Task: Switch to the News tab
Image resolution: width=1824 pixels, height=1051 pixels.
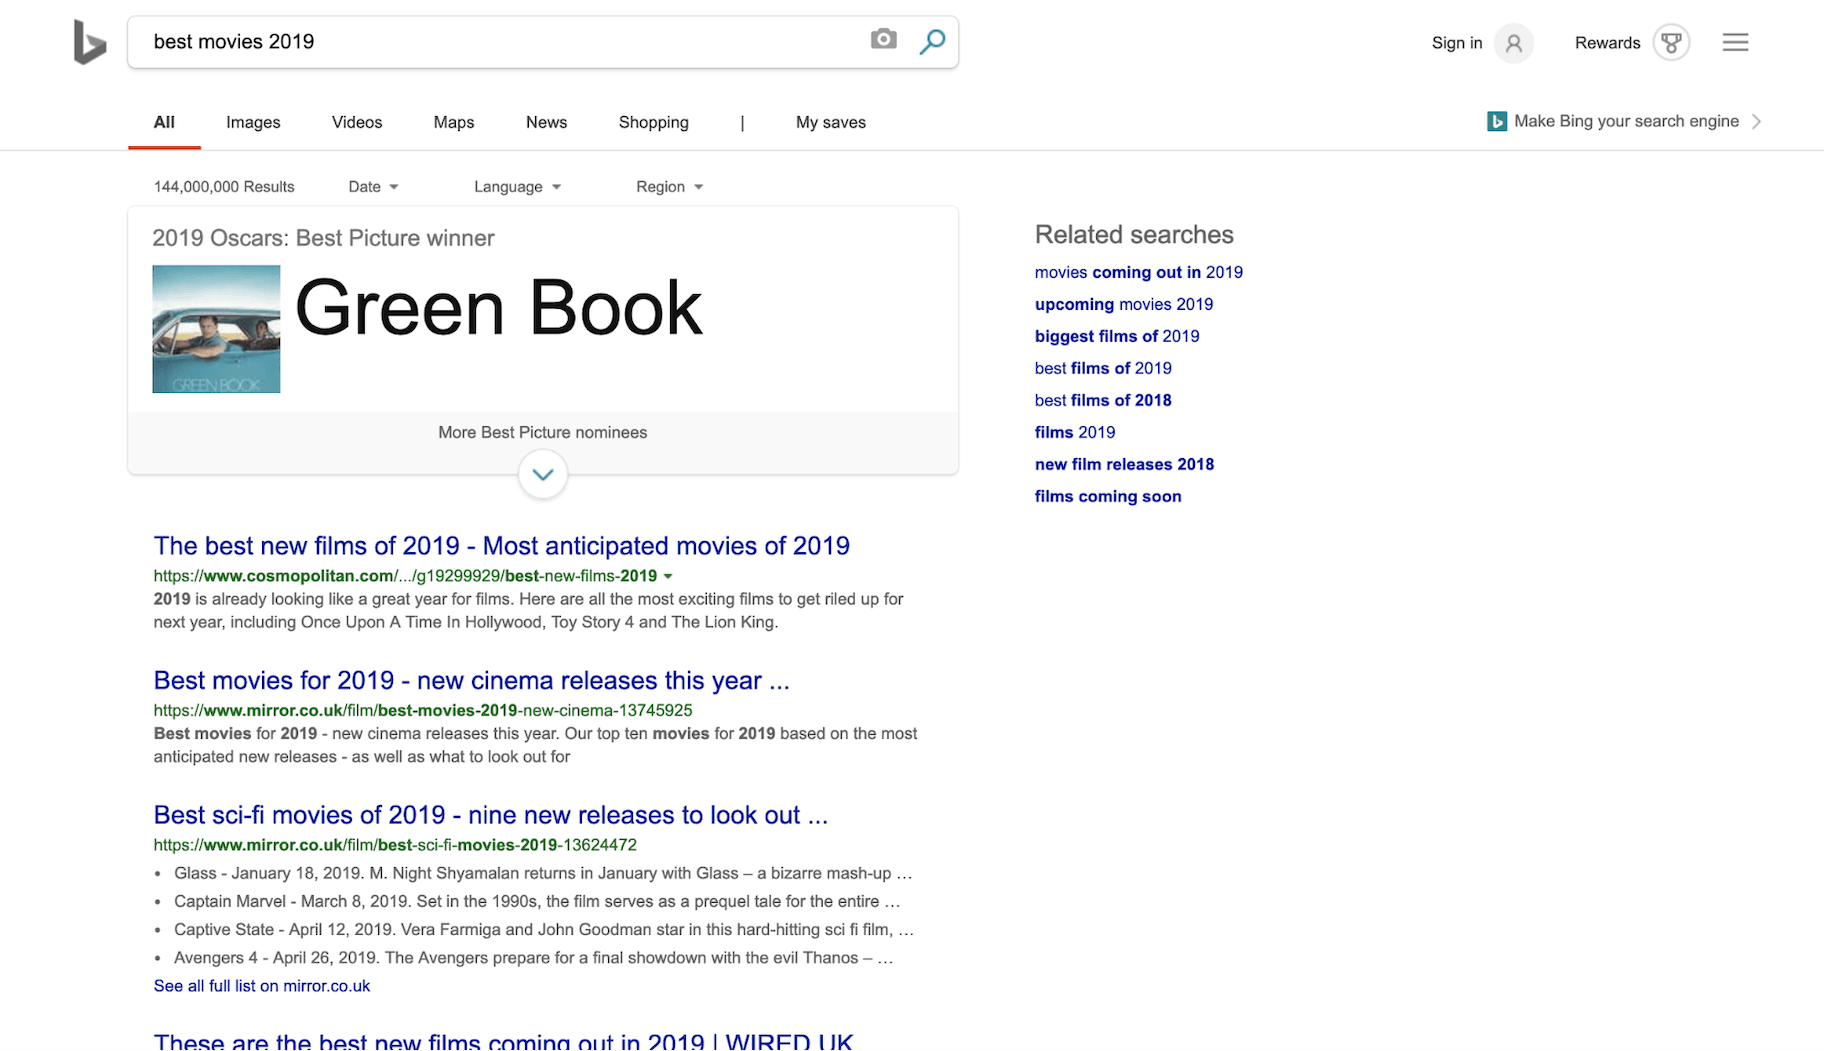Action: (546, 122)
